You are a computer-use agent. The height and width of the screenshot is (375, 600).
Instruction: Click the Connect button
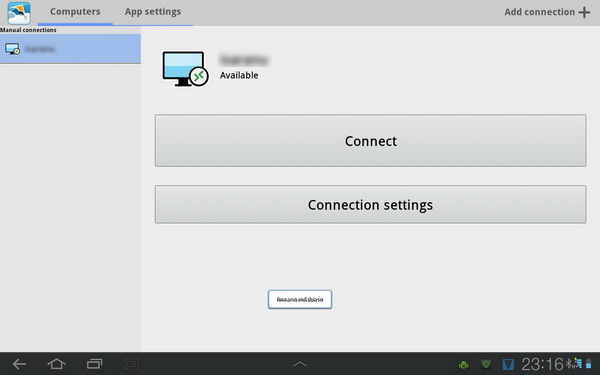370,140
